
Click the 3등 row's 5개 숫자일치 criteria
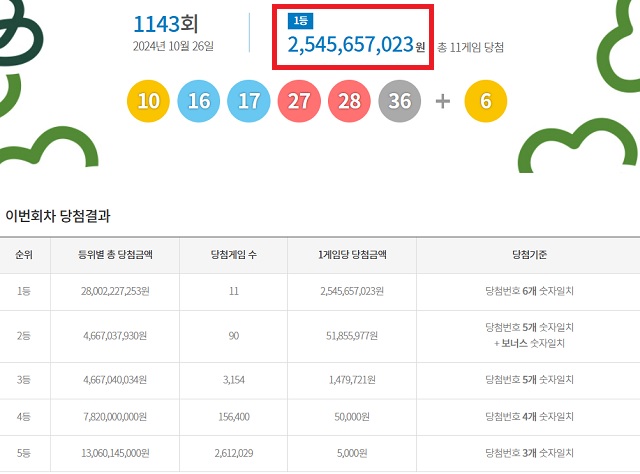[x=529, y=380]
